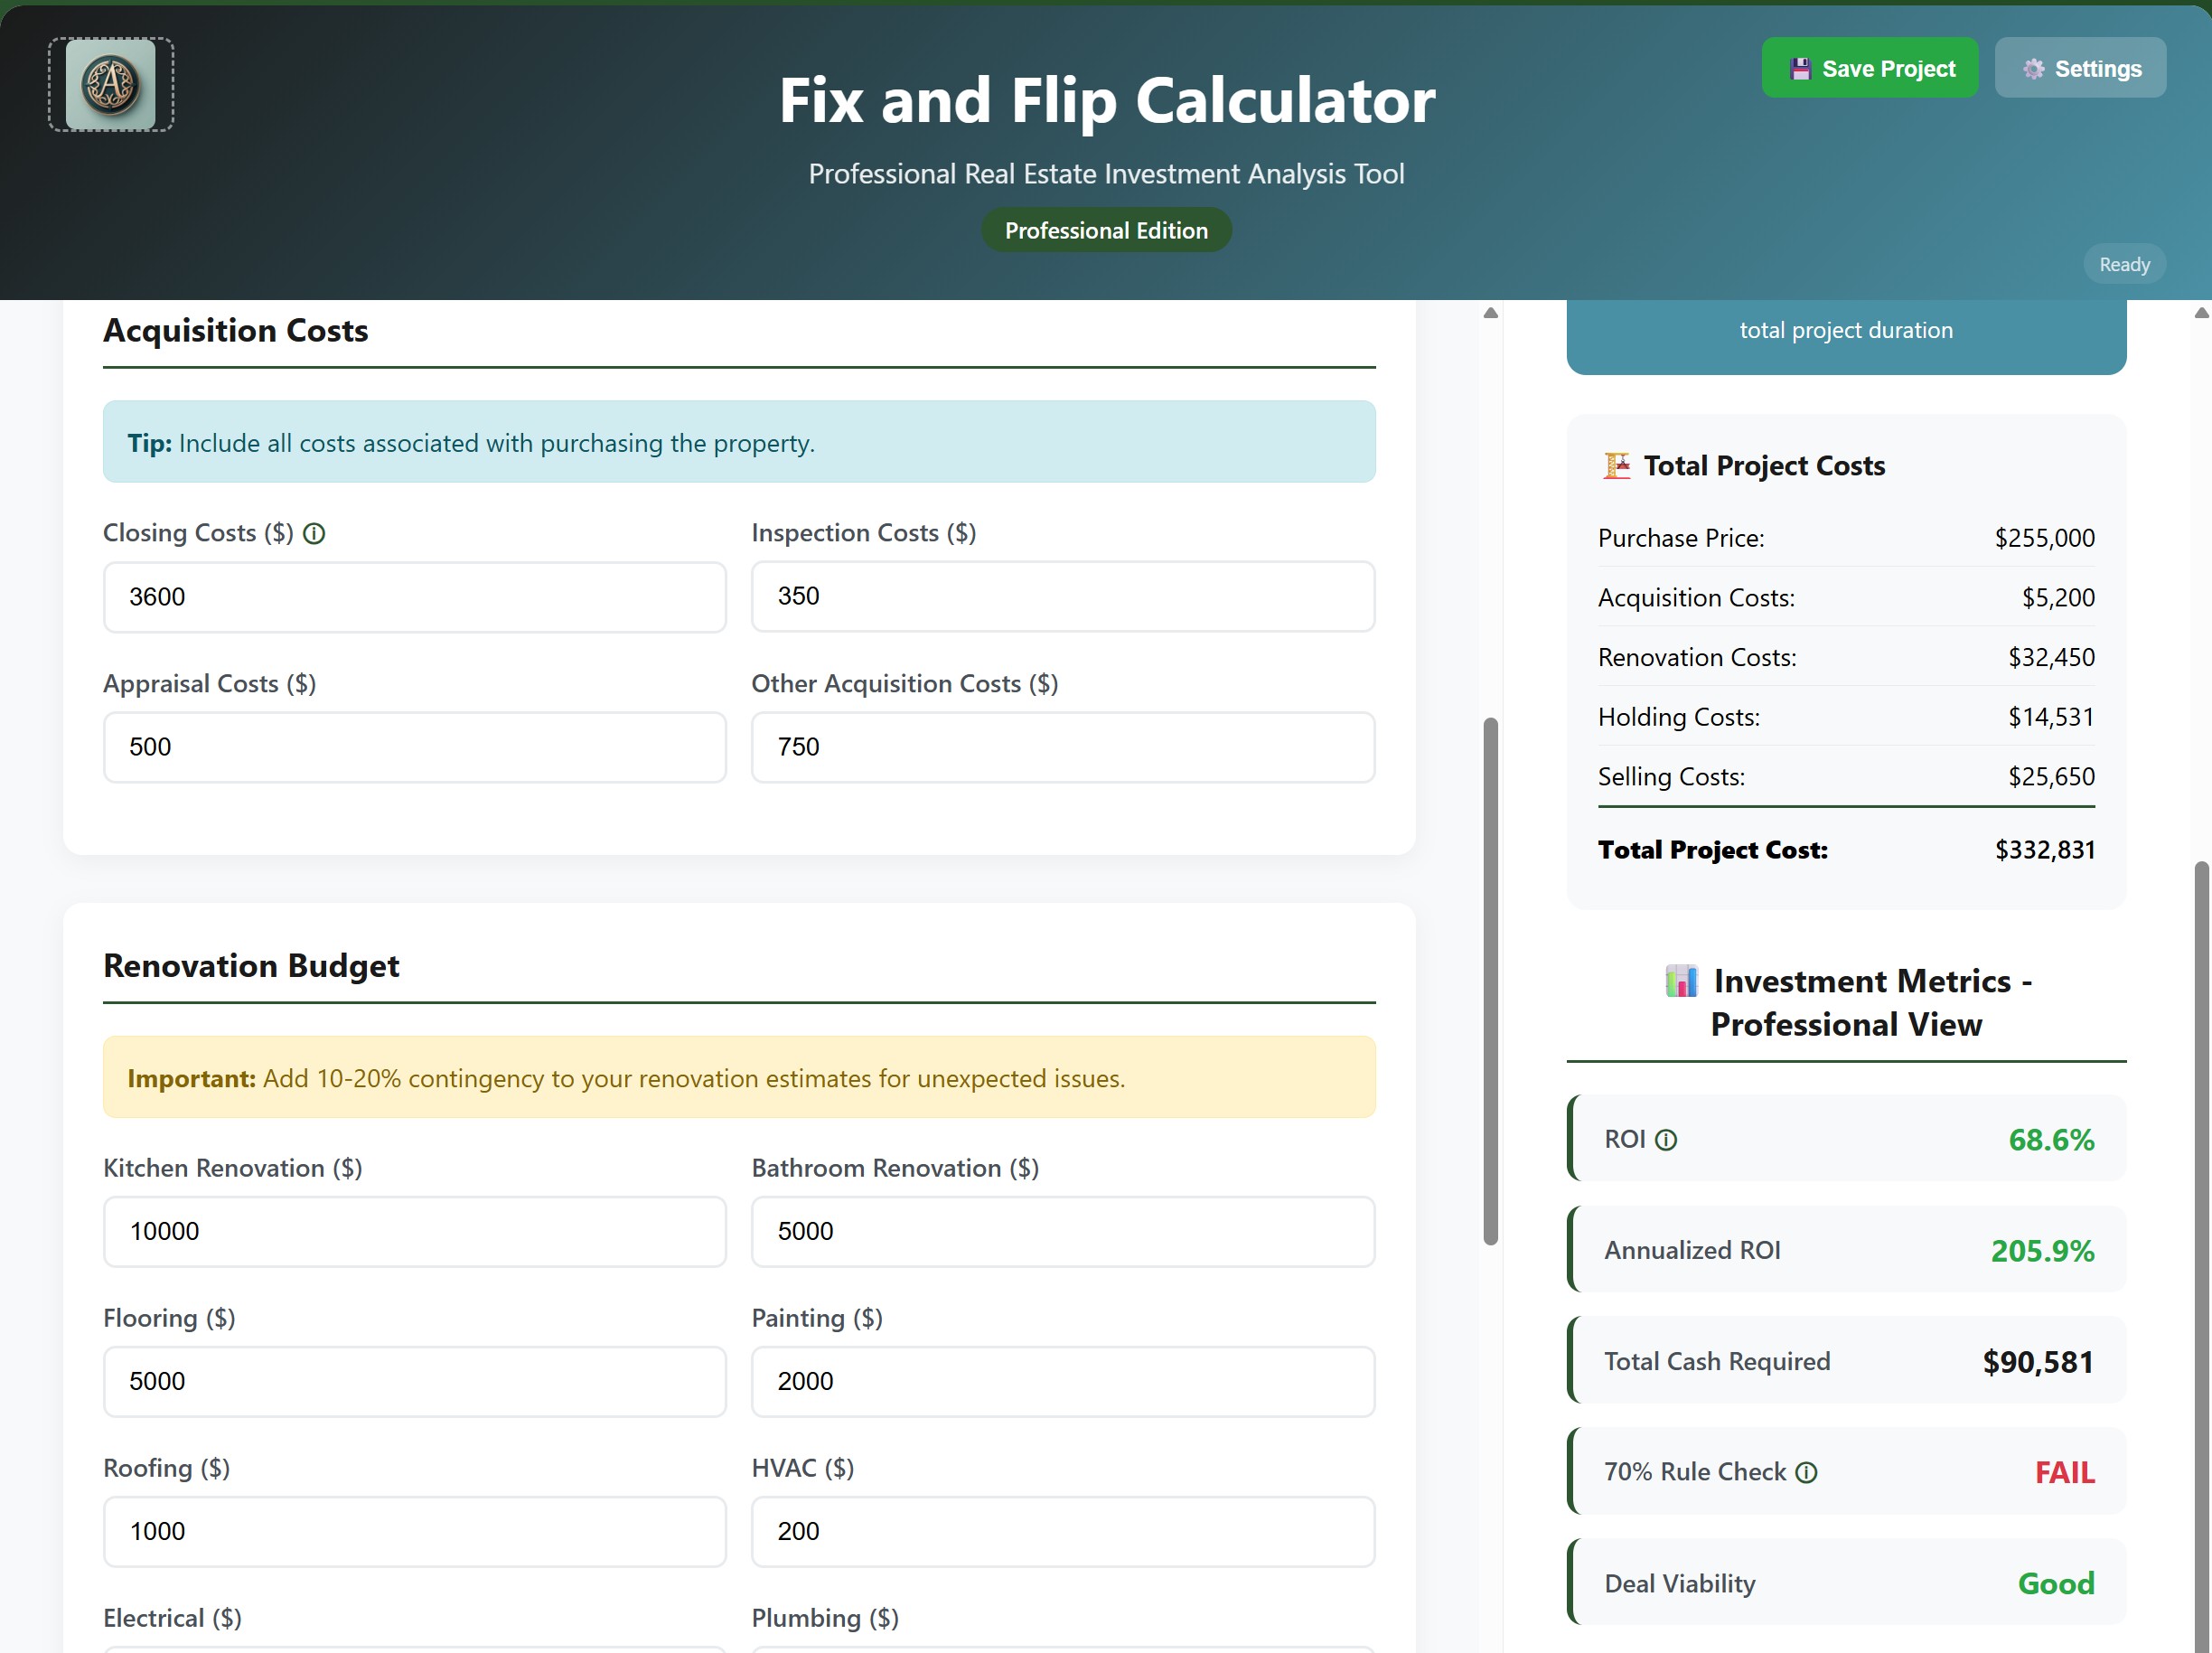
Task: Click the gear icon on Settings button
Action: click(x=2034, y=68)
